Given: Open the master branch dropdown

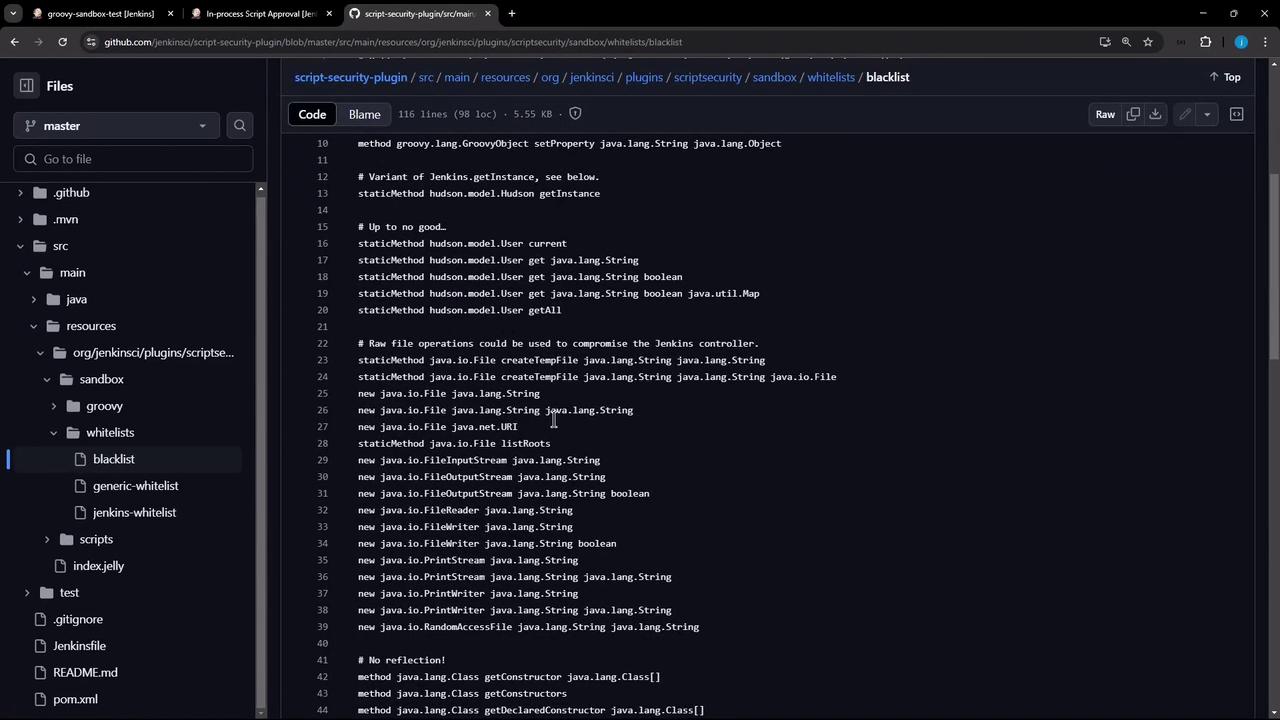Looking at the screenshot, I should (x=117, y=126).
